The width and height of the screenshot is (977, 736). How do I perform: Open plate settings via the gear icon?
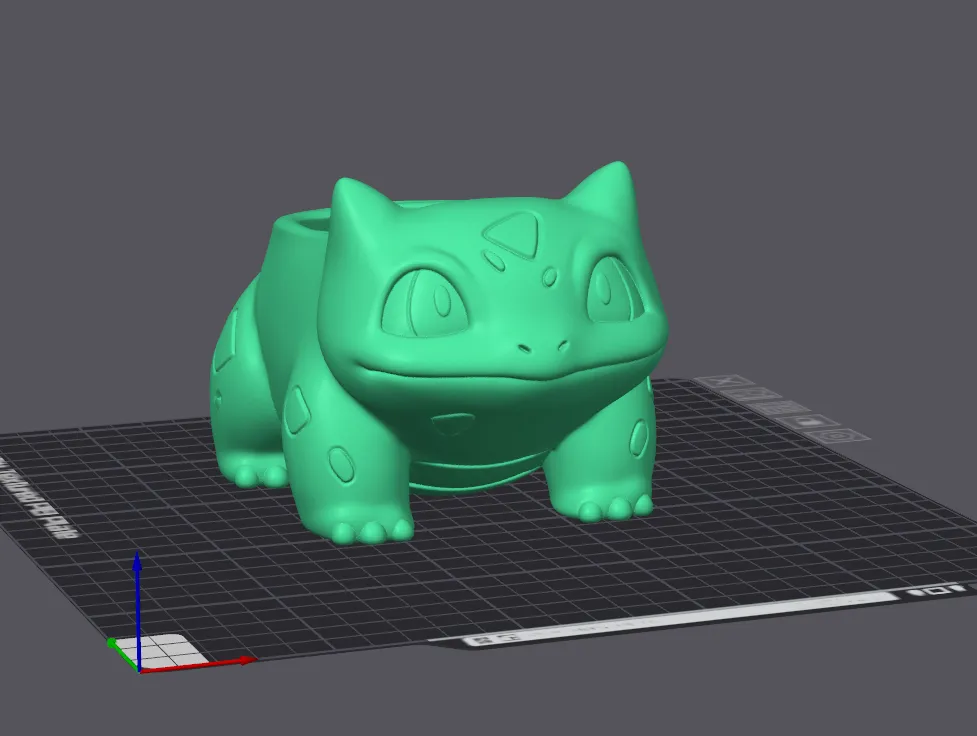pos(838,436)
